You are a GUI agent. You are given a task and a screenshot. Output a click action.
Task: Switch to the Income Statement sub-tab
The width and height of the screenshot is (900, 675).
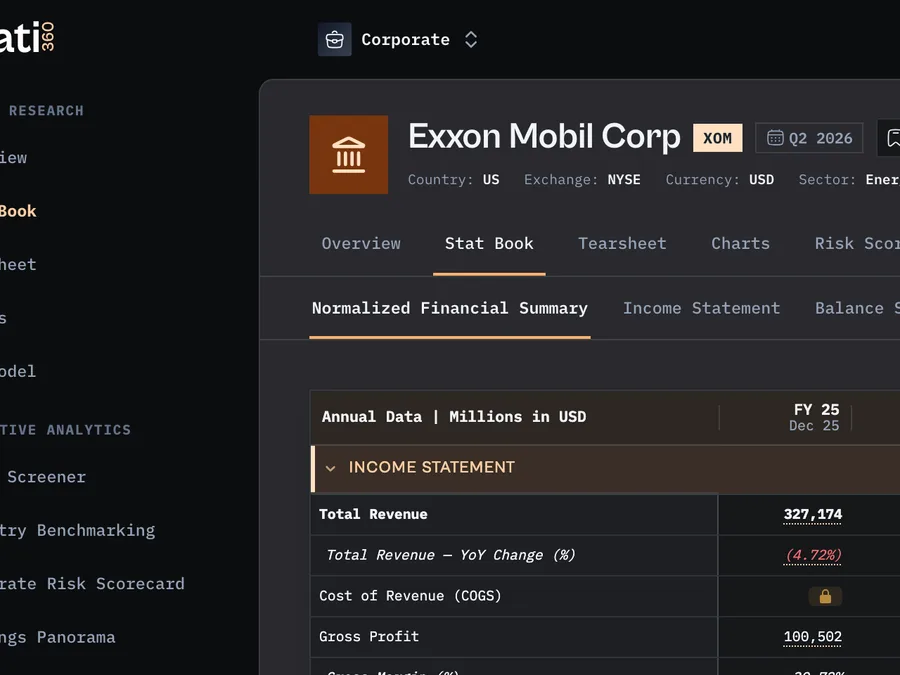pos(701,308)
